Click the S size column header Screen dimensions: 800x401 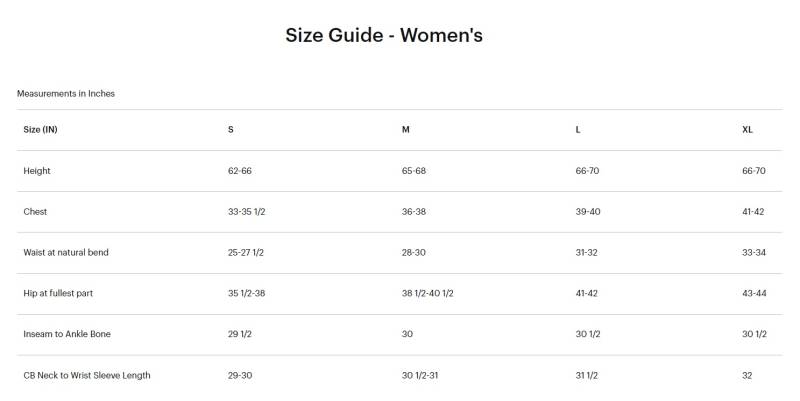231,130
